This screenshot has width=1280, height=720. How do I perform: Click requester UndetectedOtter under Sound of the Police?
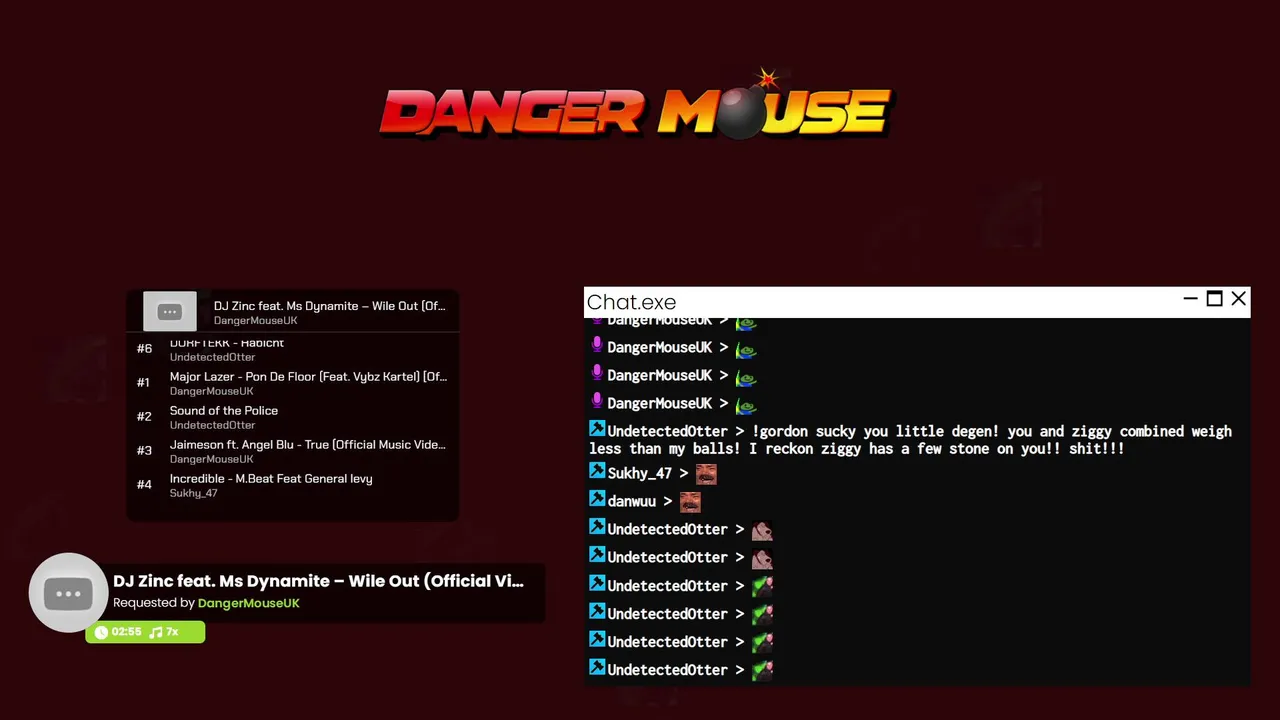pyautogui.click(x=212, y=425)
